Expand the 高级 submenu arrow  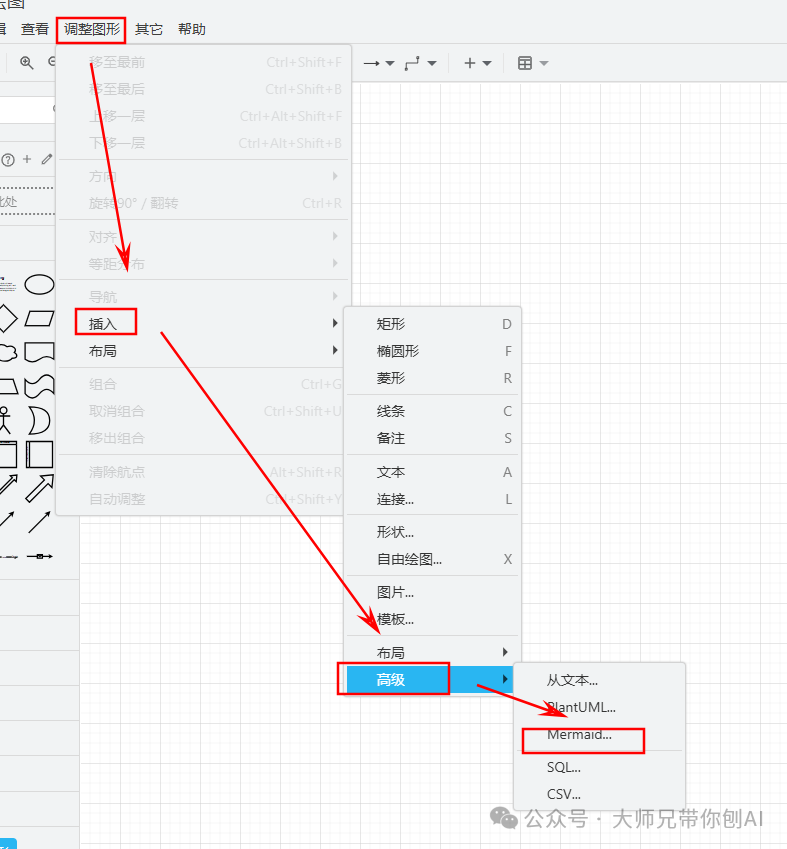point(505,679)
